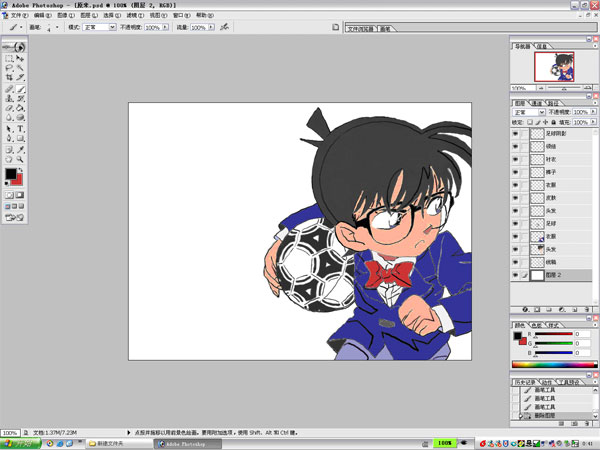Image resolution: width=600 pixels, height=450 pixels.
Task: Open 新建文件夹 taskbar button
Action: (119, 444)
